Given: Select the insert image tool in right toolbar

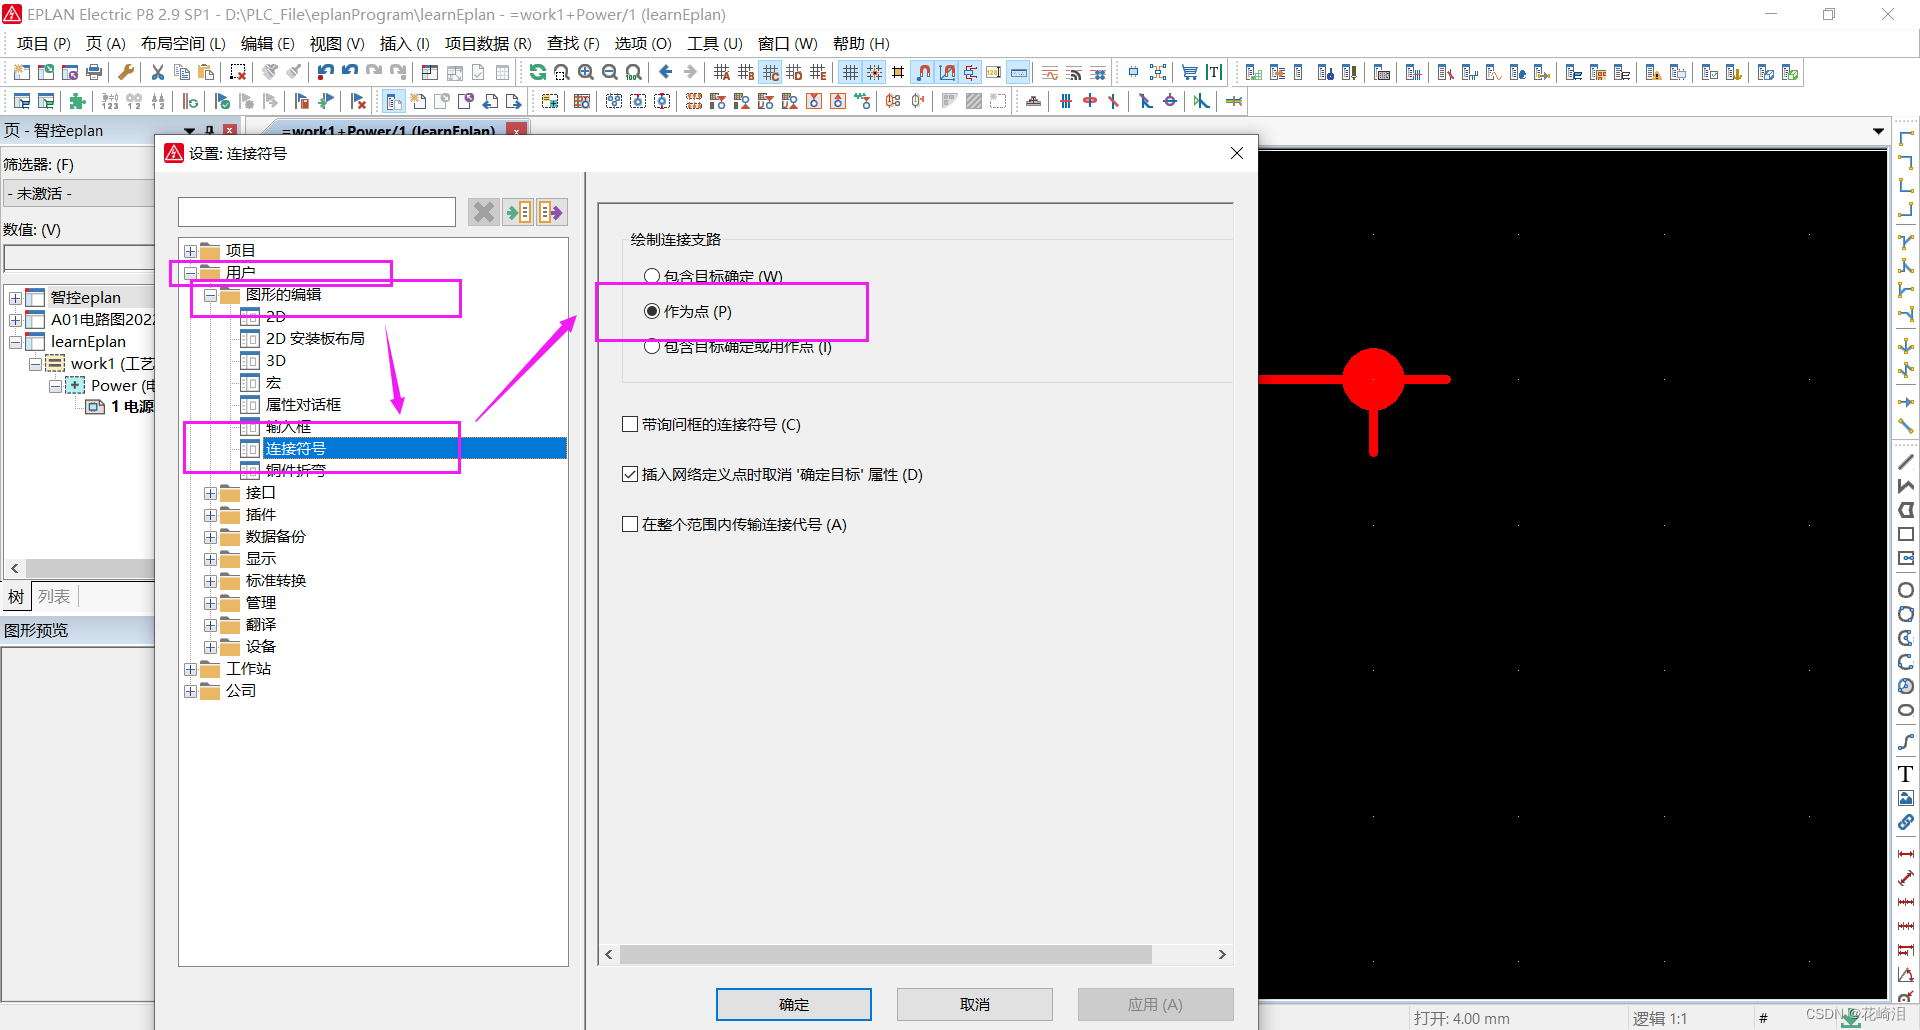Looking at the screenshot, I should point(1906,798).
